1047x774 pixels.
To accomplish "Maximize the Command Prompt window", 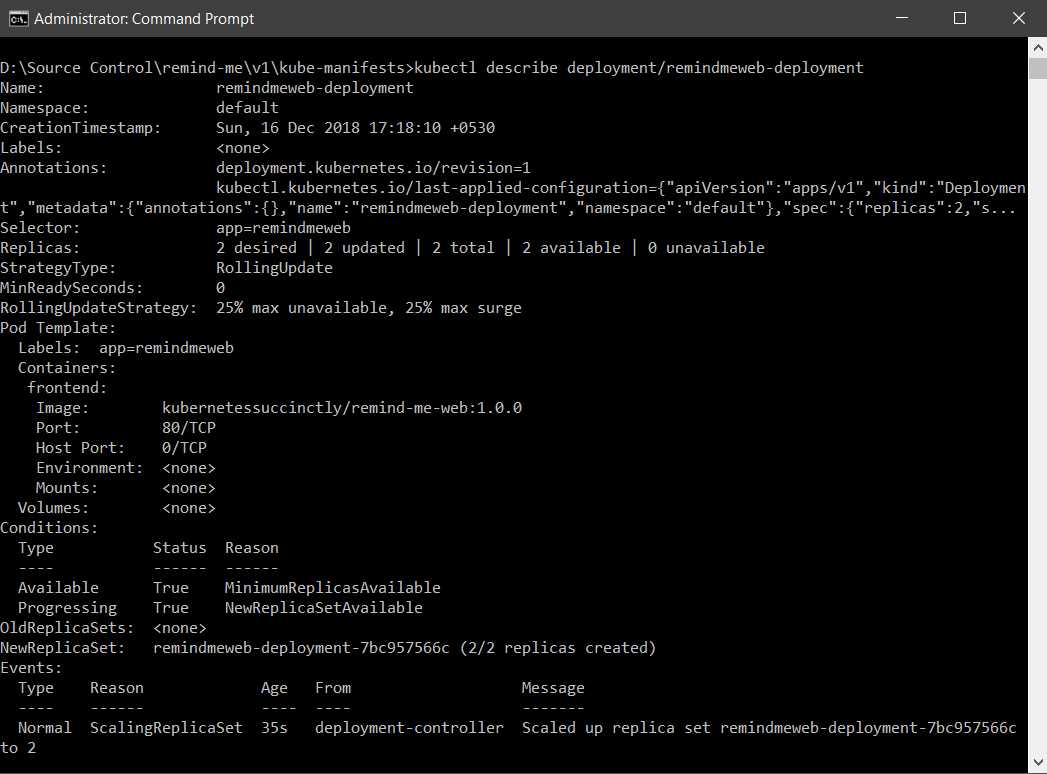I will (959, 18).
